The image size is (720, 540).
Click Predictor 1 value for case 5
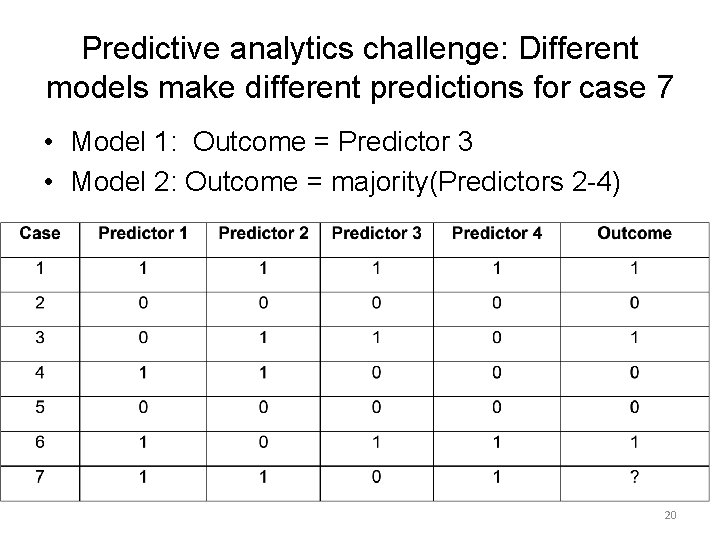click(x=143, y=408)
